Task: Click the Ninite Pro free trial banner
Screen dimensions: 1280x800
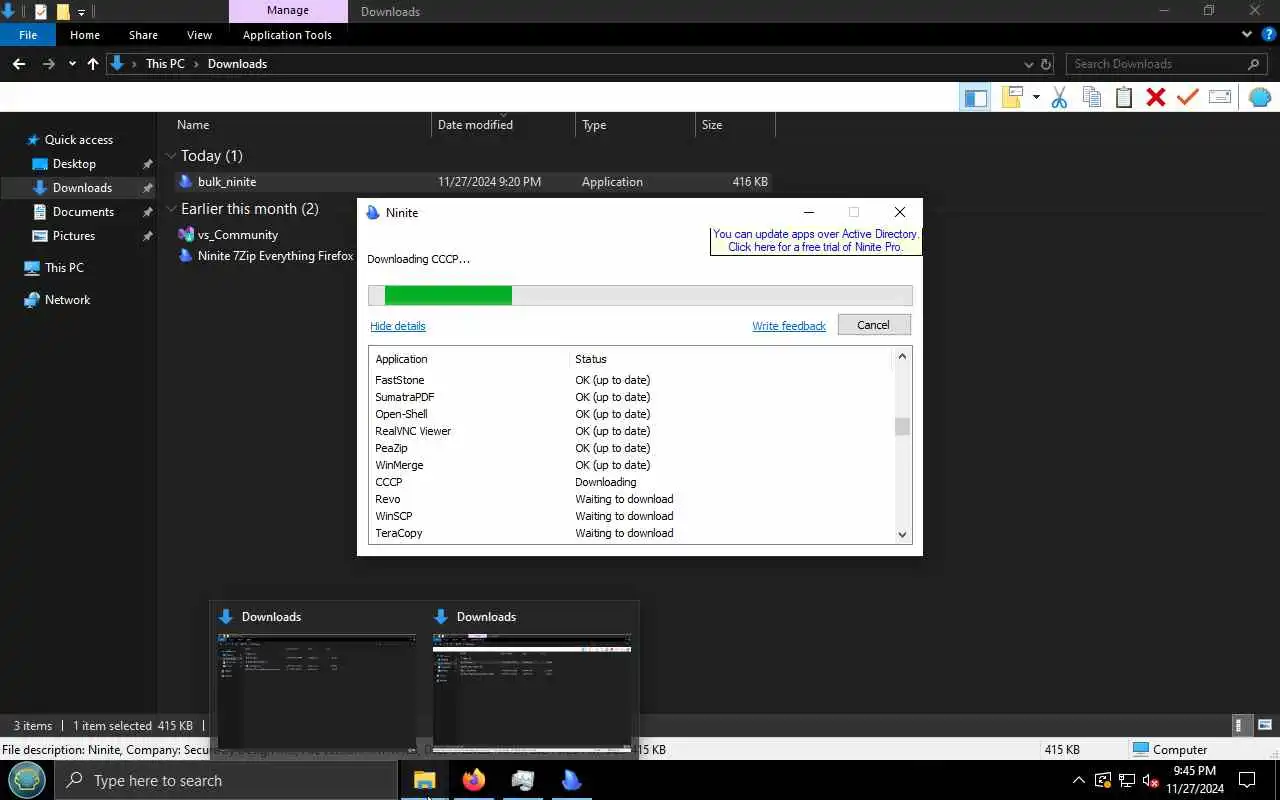Action: click(x=816, y=241)
